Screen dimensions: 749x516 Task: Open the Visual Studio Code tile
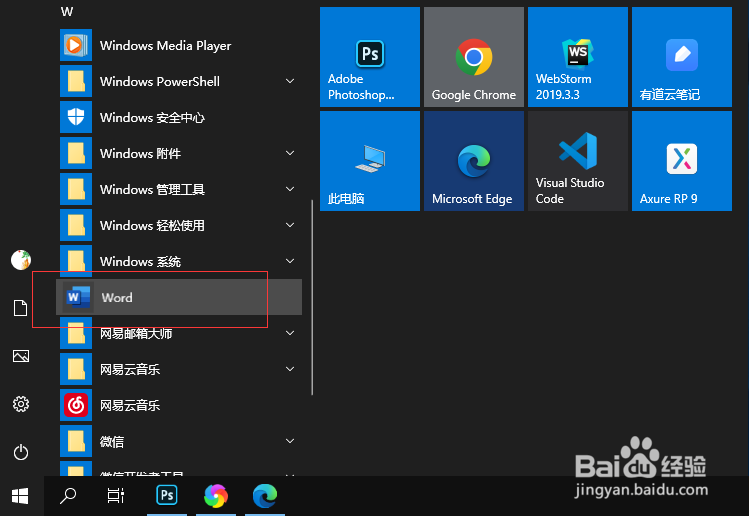(578, 161)
